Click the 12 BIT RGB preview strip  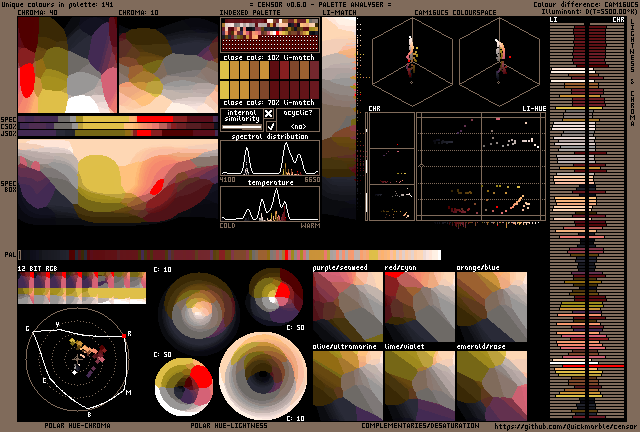[x=81, y=290]
